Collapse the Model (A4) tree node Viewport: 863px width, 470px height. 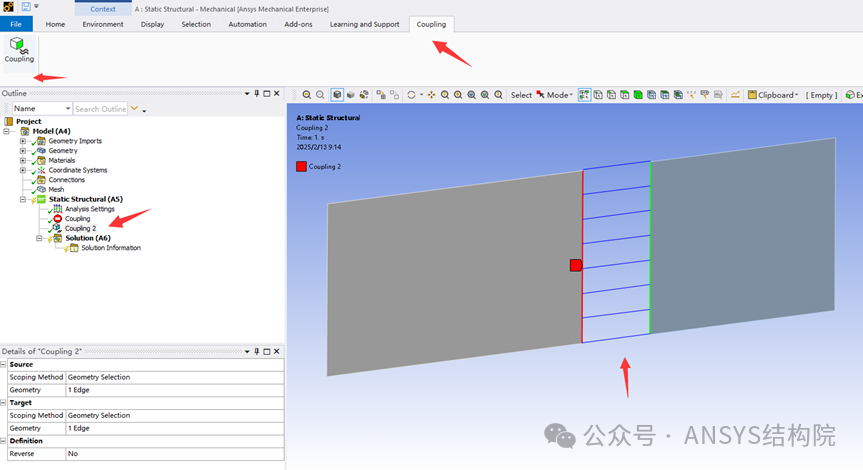pos(7,131)
